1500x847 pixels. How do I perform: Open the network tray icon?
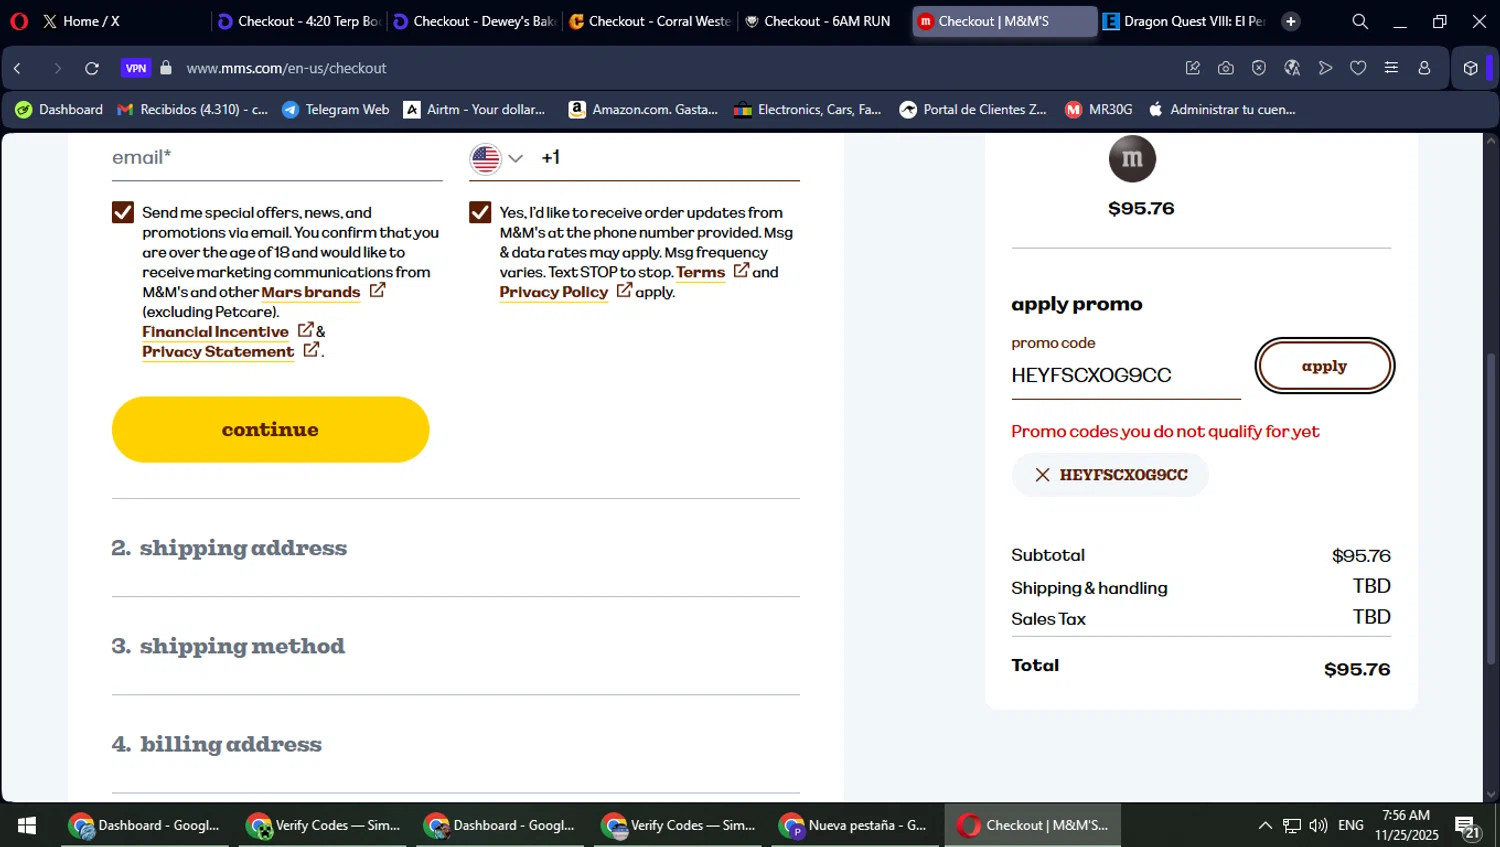1292,825
